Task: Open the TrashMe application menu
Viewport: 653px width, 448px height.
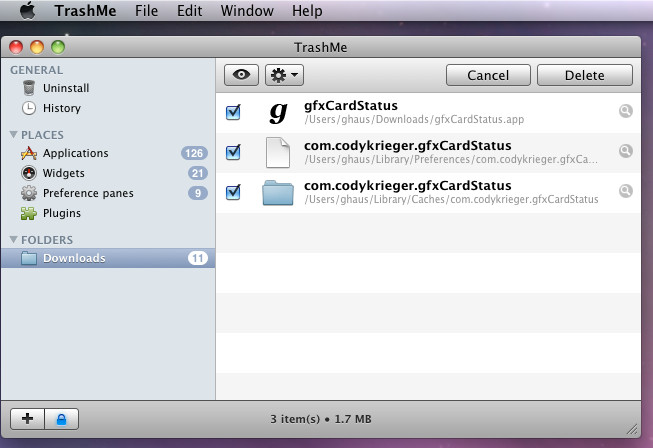Action: 85,11
